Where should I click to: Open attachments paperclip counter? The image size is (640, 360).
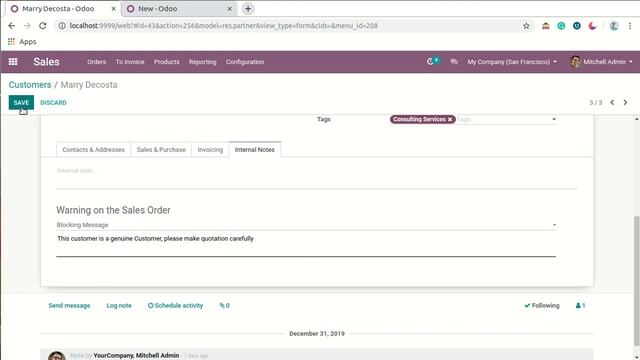224,305
